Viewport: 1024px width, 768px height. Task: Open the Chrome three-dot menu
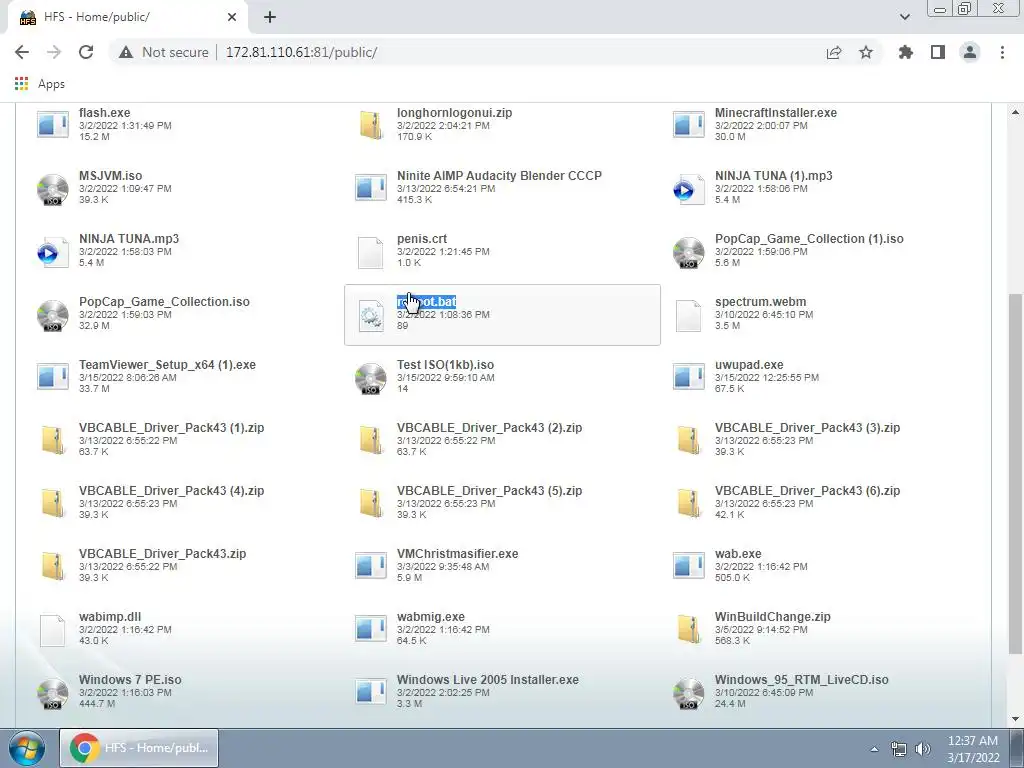tap(1002, 52)
